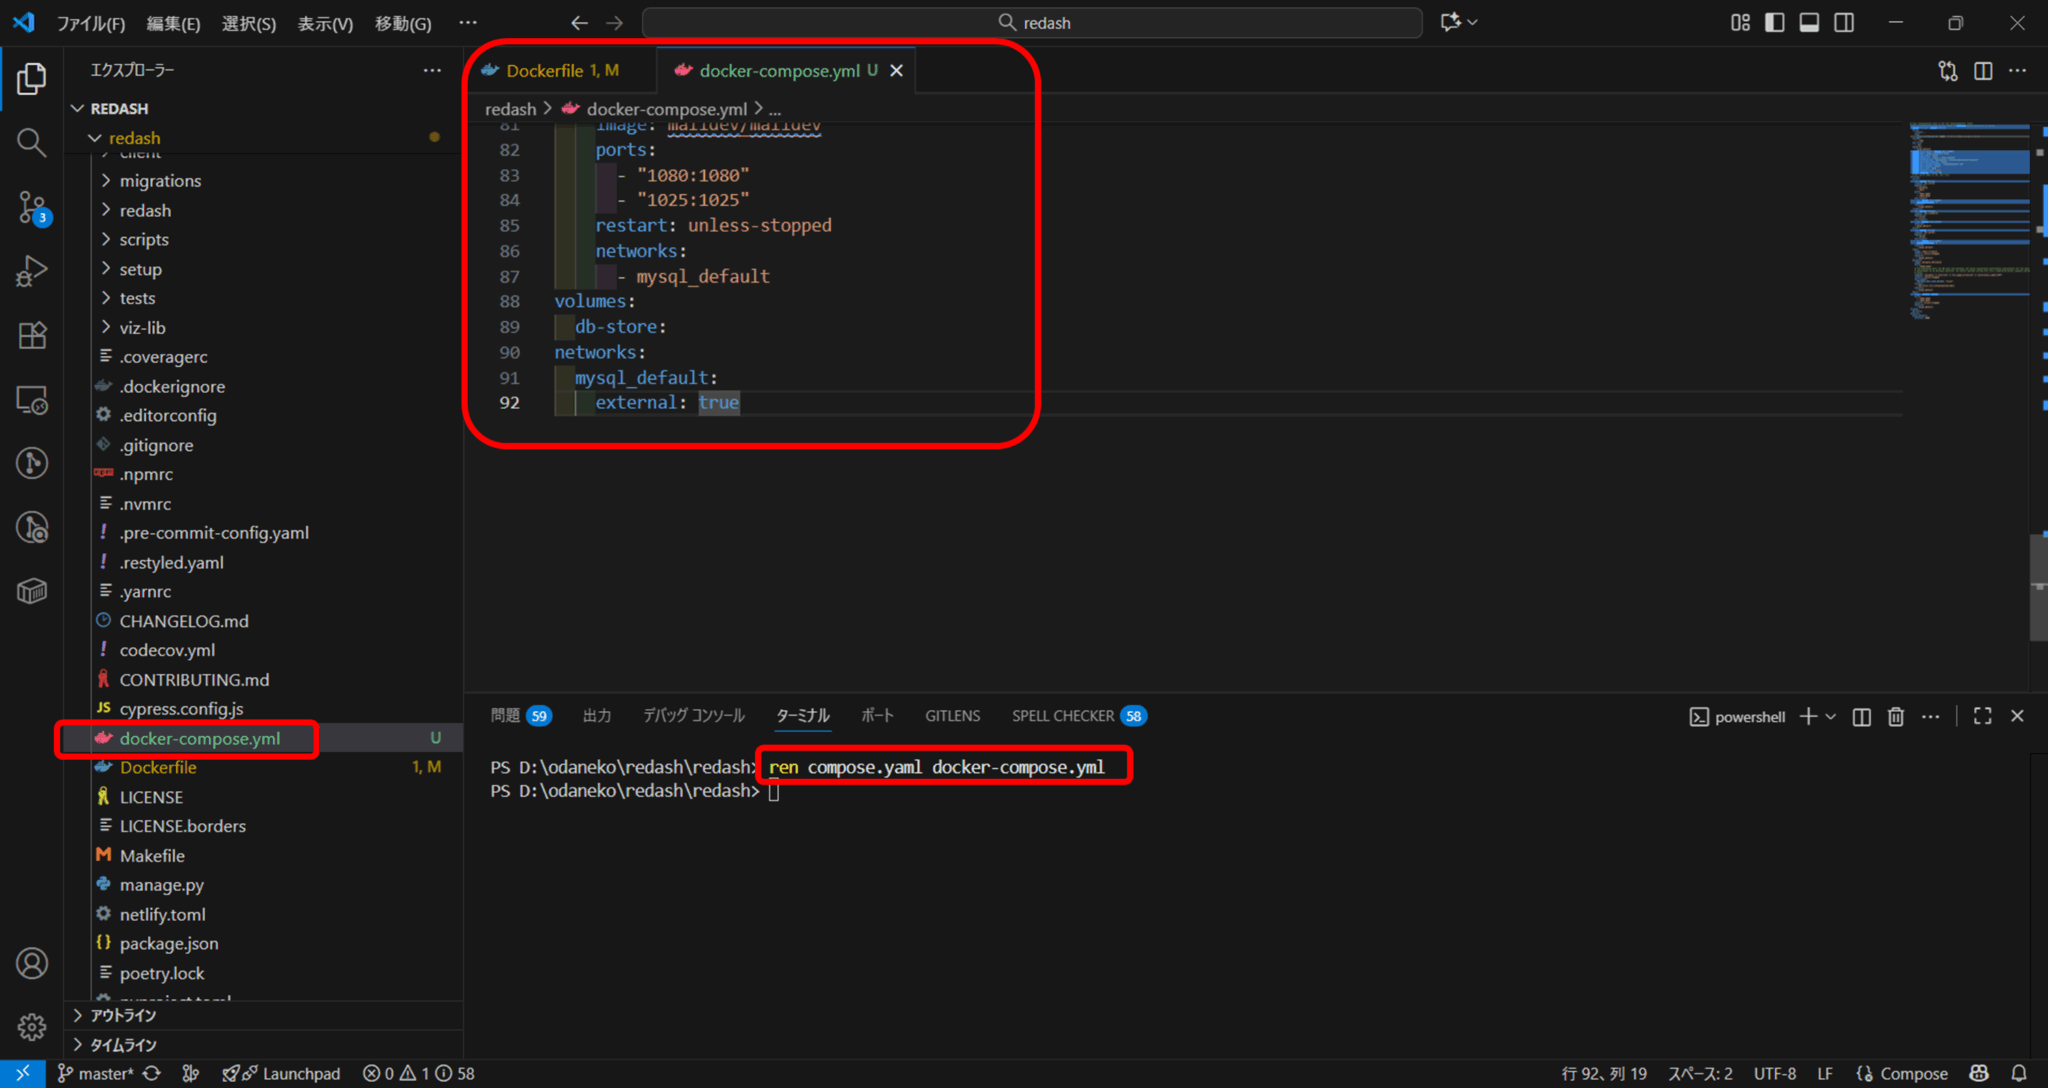
Task: Open notifications bell in status bar
Action: click(x=2019, y=1073)
